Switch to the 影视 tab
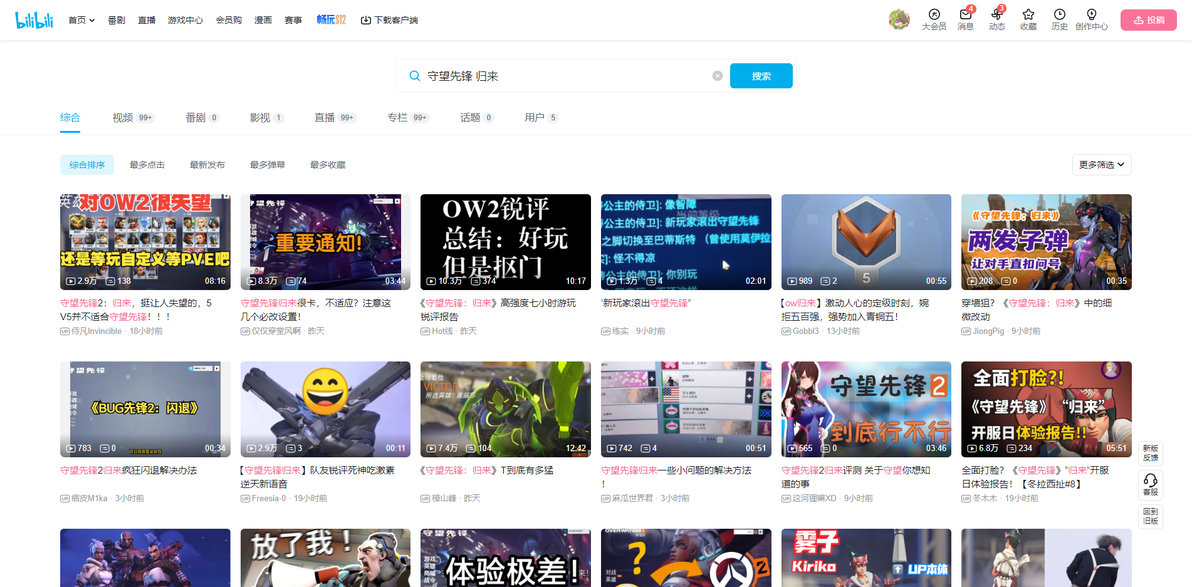This screenshot has height=587, width=1192. point(267,118)
